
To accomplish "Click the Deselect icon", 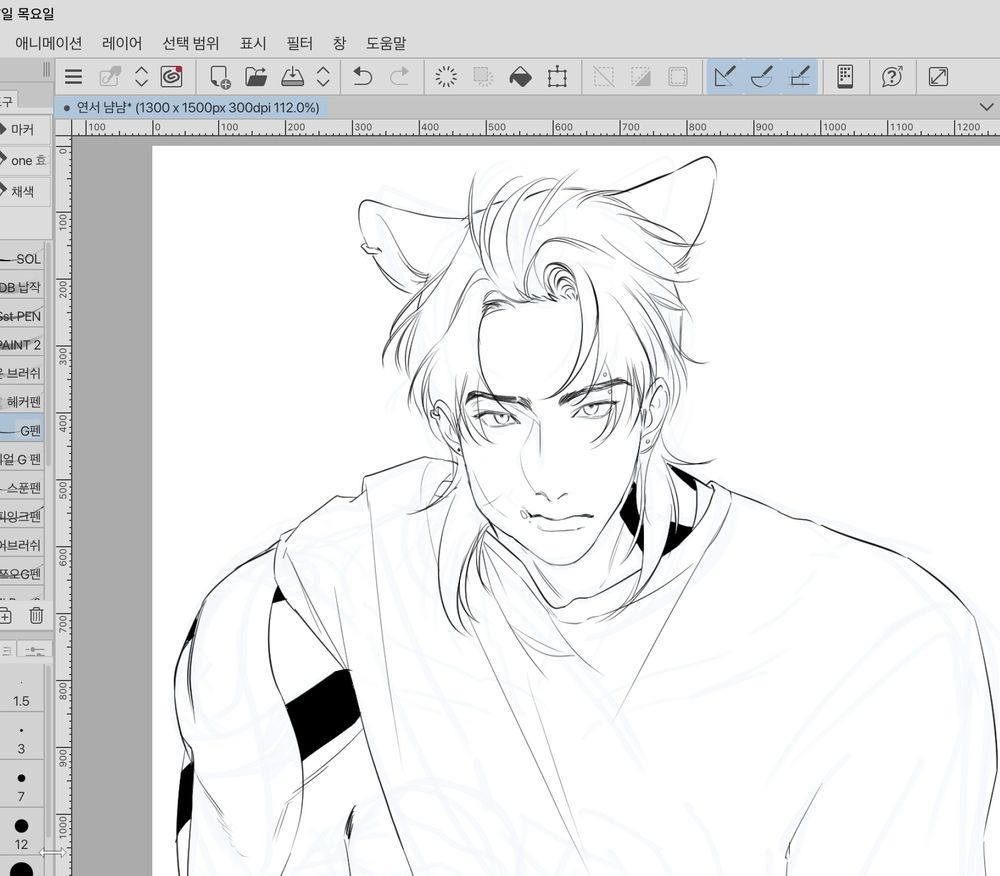I will tap(603, 77).
